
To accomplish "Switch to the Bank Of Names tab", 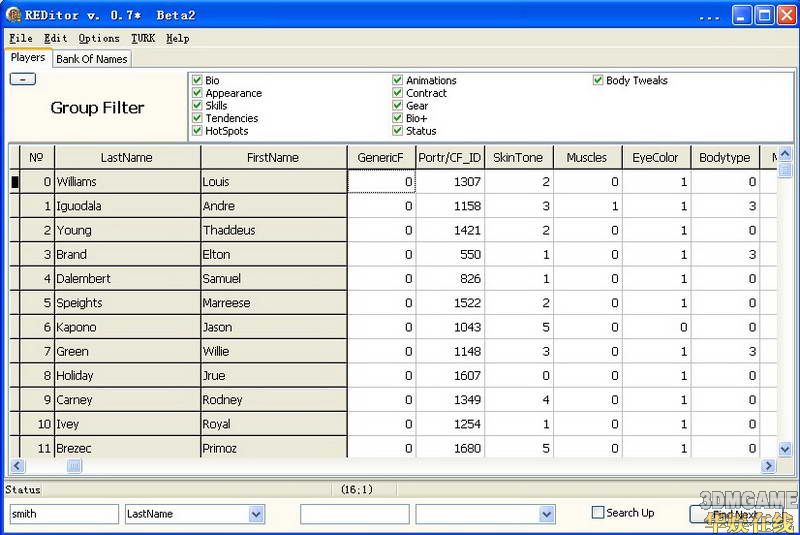I will click(92, 59).
